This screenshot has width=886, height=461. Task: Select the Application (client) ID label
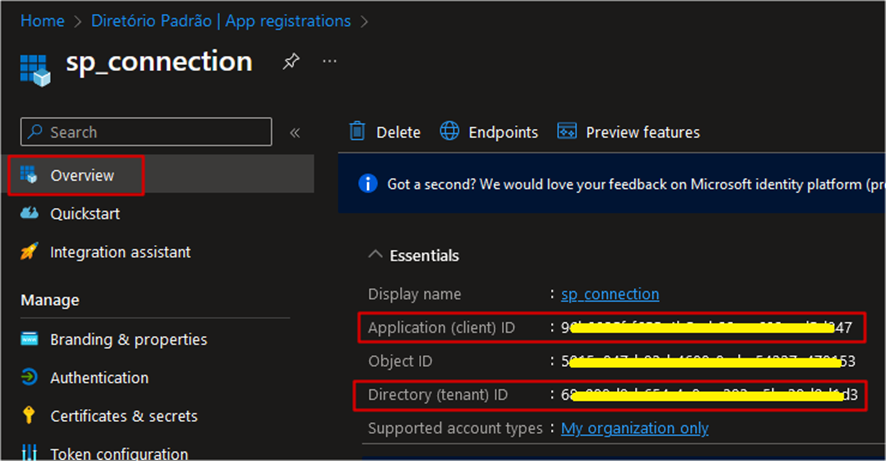(441, 328)
